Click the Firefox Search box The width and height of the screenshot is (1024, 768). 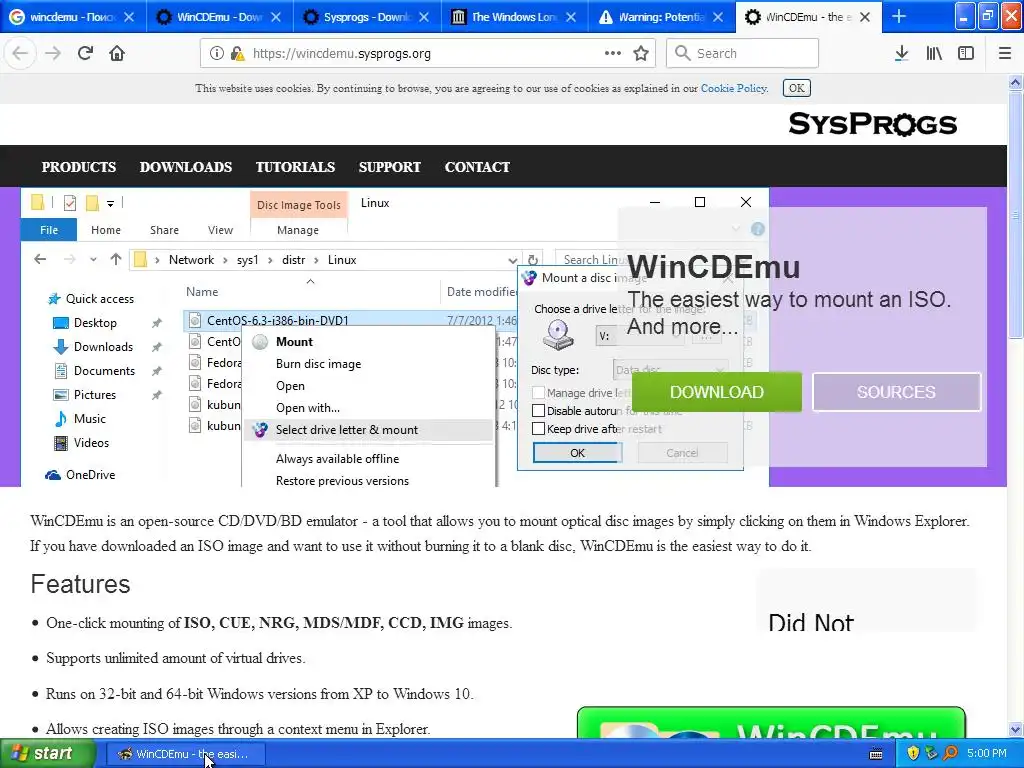tap(743, 54)
